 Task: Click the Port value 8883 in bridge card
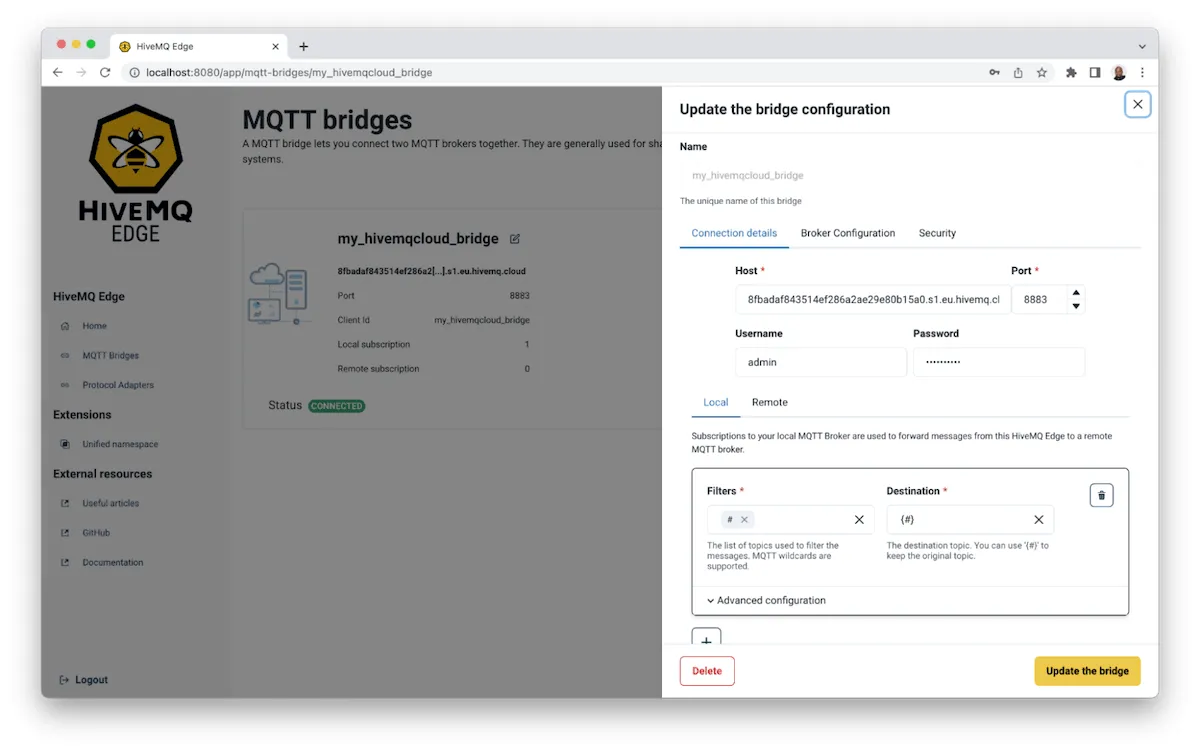(x=519, y=296)
